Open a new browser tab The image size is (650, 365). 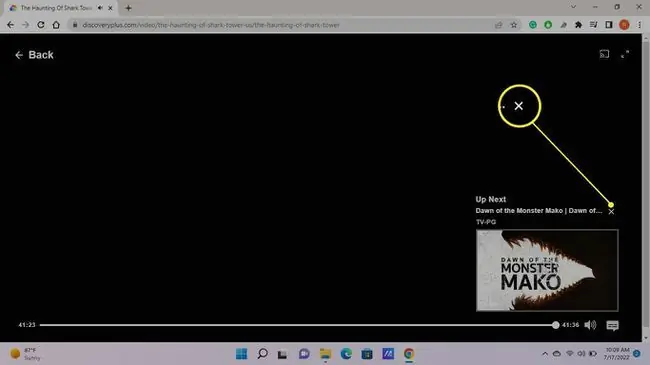tap(128, 8)
